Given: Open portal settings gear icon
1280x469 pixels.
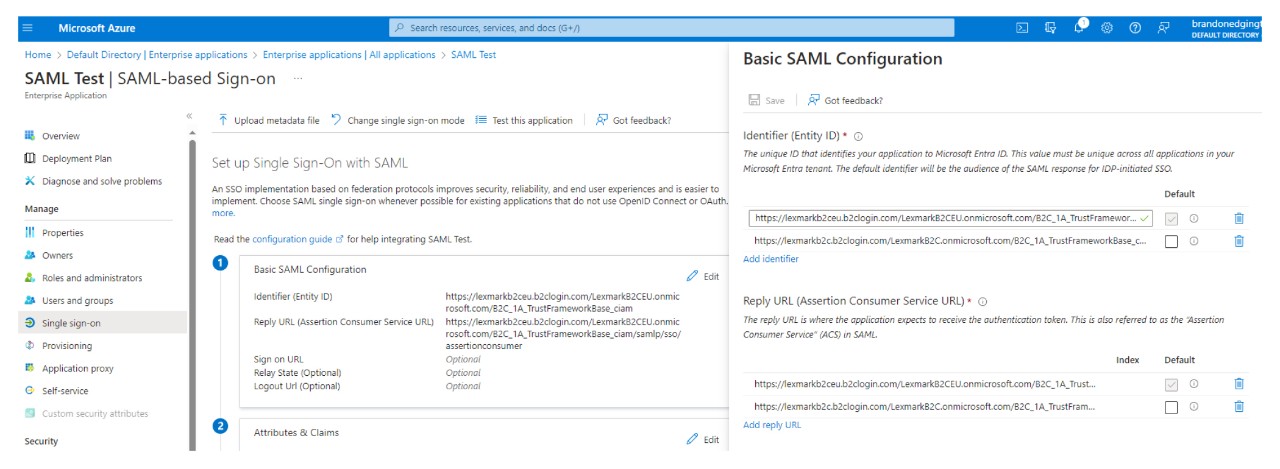Looking at the screenshot, I should click(1107, 28).
